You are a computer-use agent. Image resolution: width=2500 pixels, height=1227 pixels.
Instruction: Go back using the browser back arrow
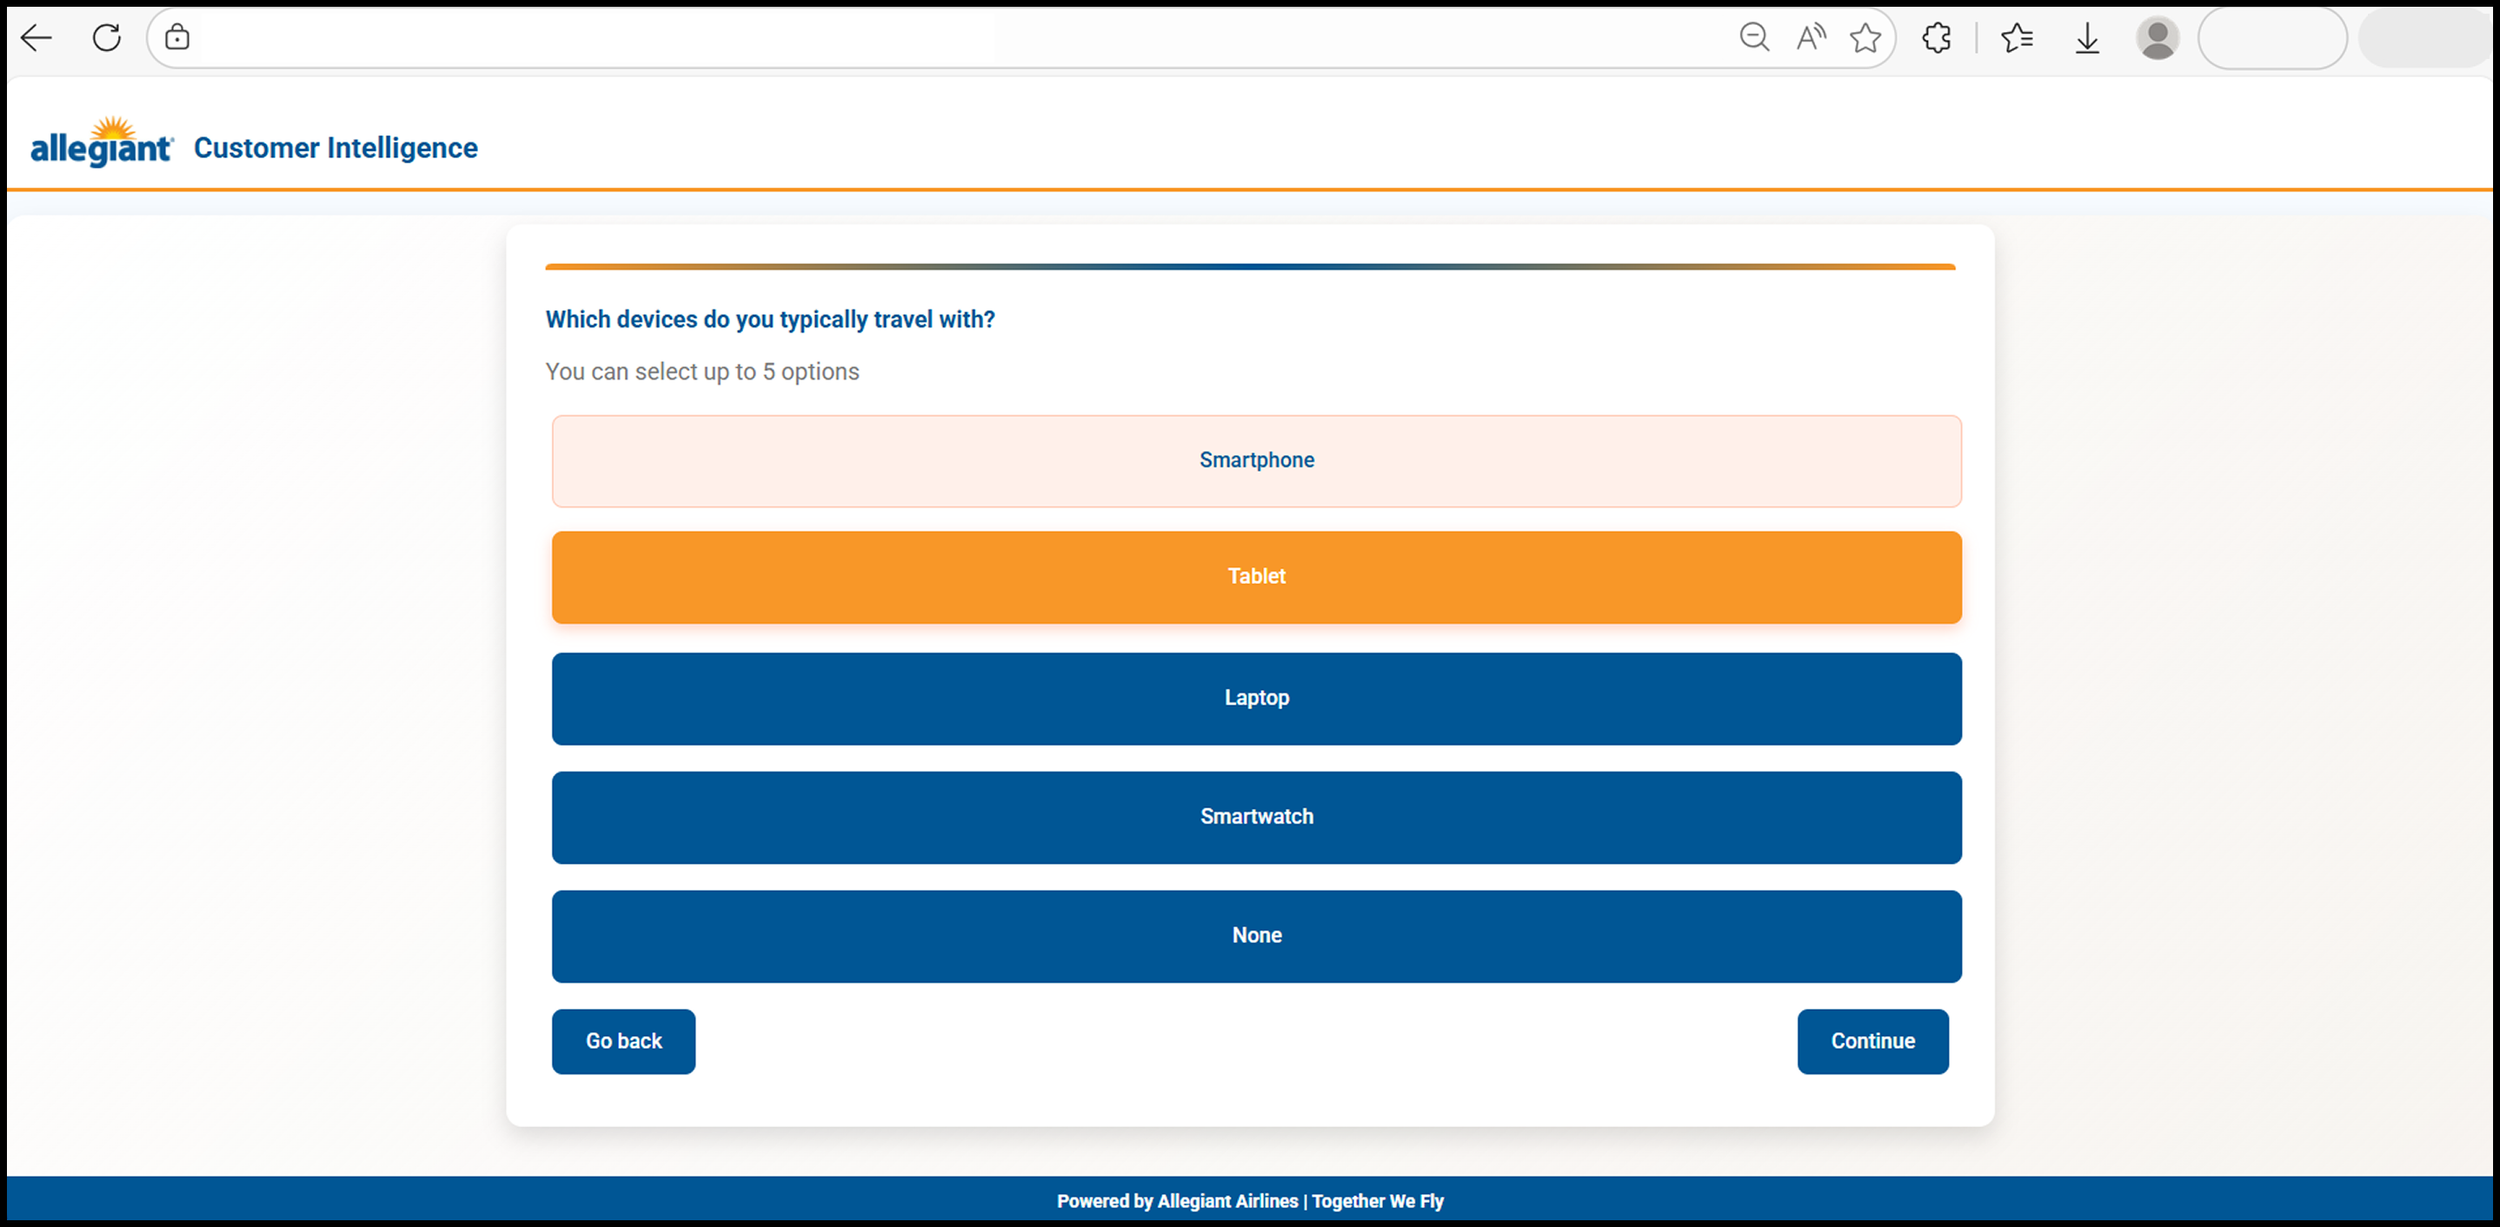[x=36, y=38]
